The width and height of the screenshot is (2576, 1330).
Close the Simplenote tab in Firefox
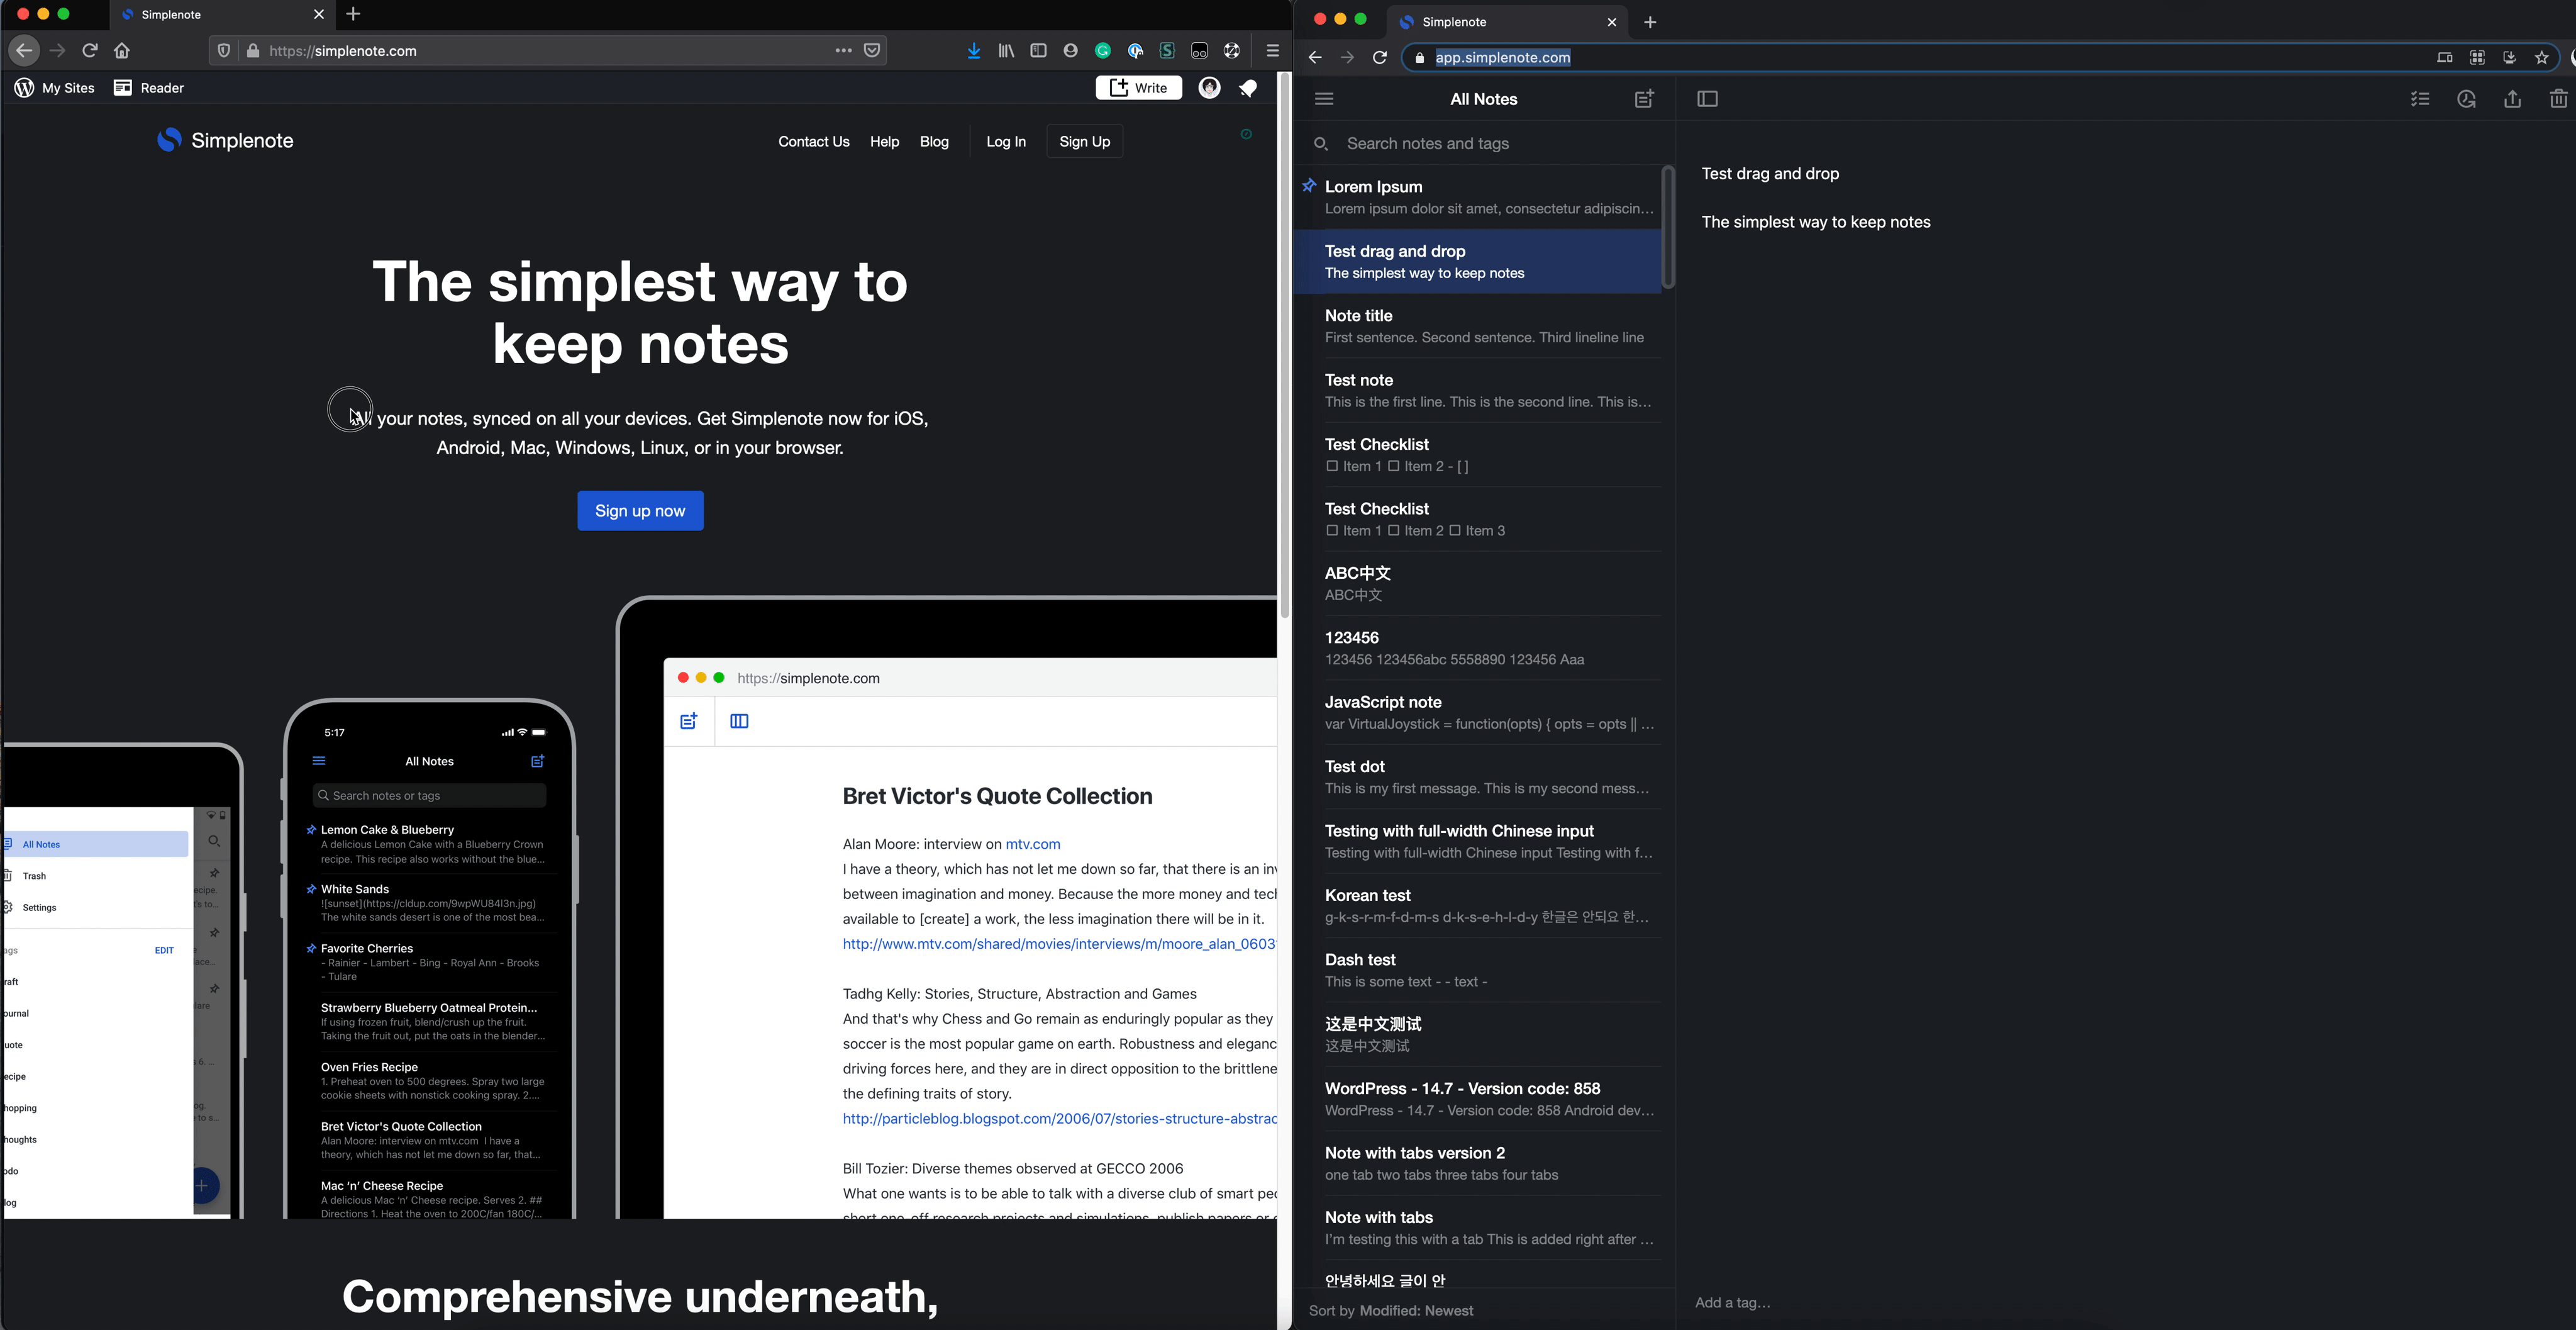point(319,14)
